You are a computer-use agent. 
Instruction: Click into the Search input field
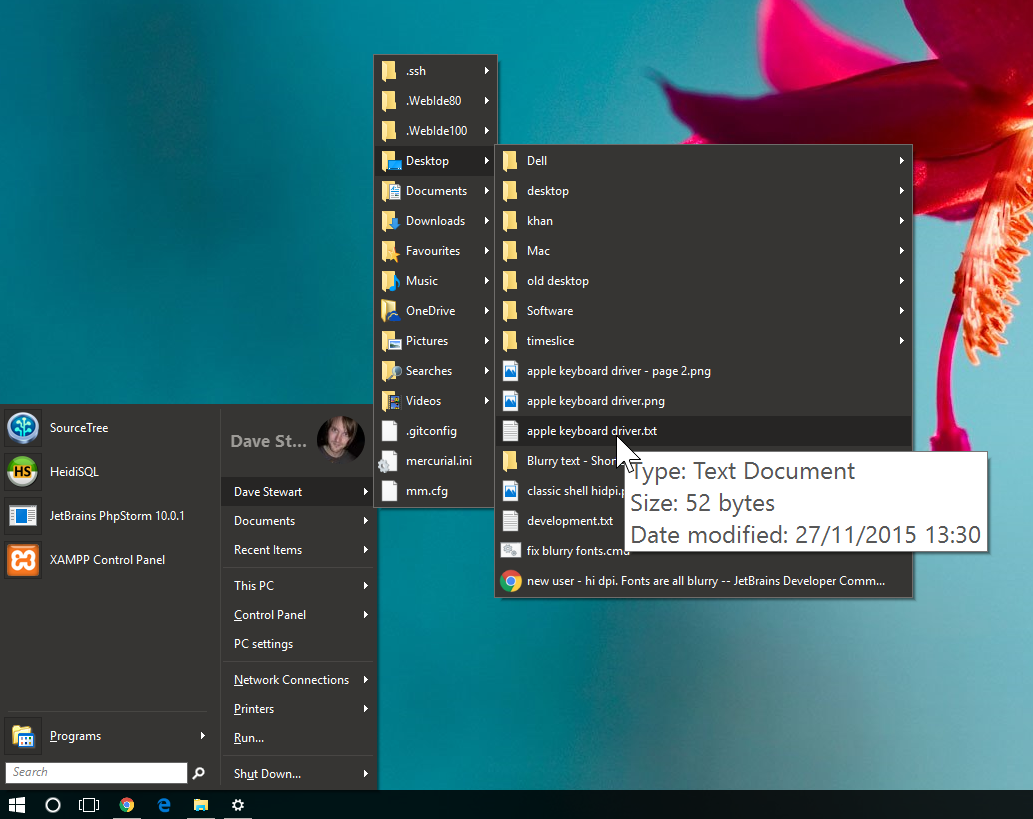(x=96, y=773)
